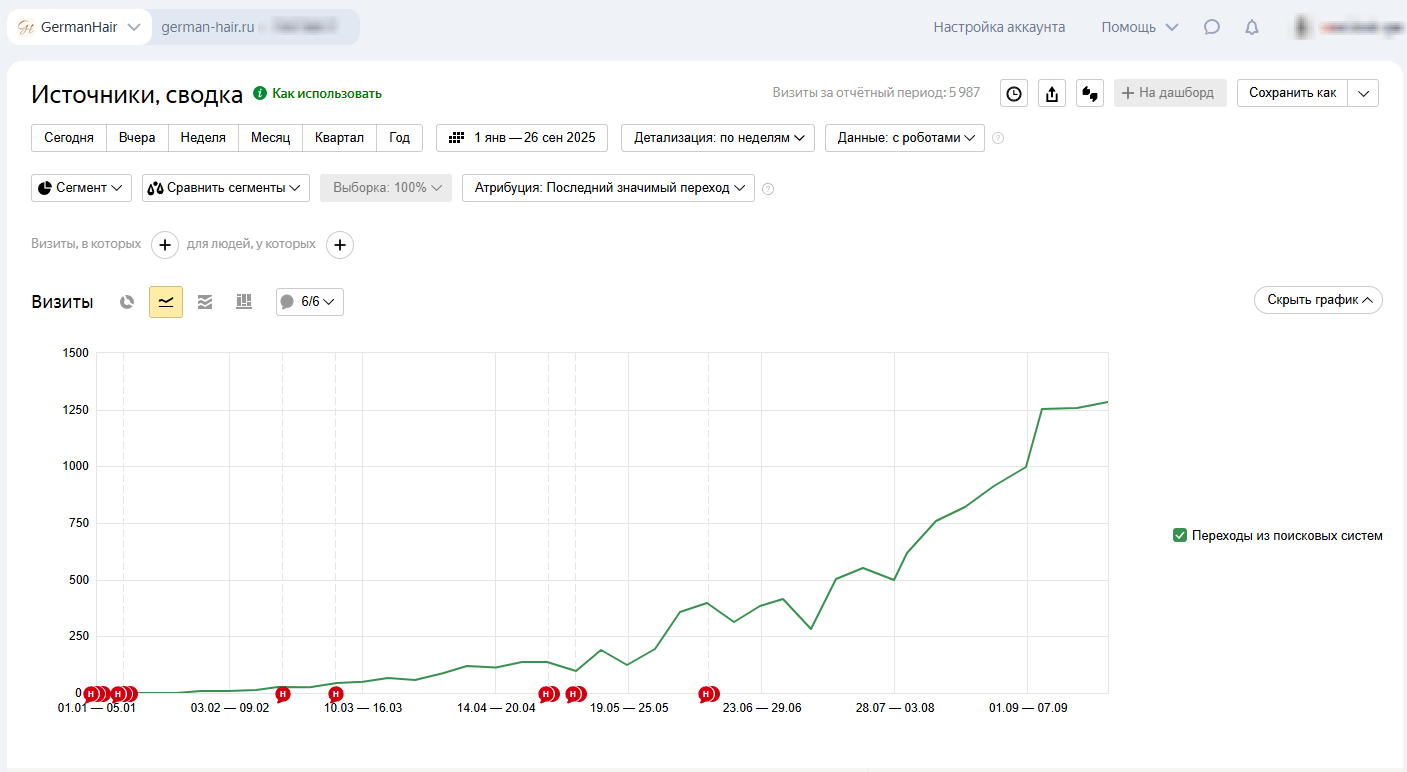Click the annotation marker near 23.06 week
1407x772 pixels.
click(708, 694)
